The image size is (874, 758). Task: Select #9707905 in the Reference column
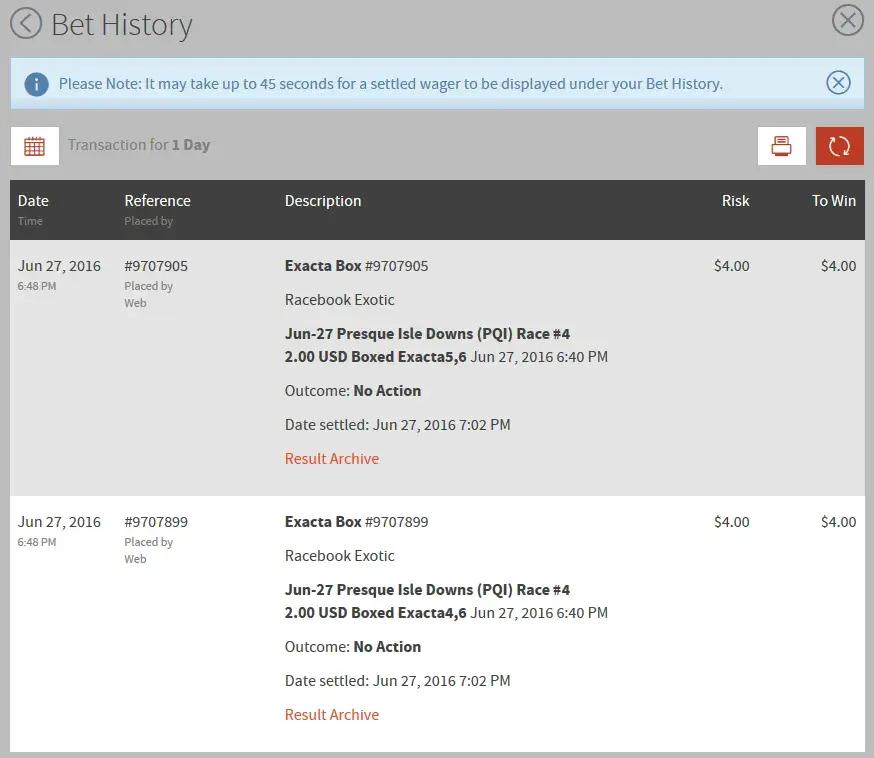pos(156,266)
